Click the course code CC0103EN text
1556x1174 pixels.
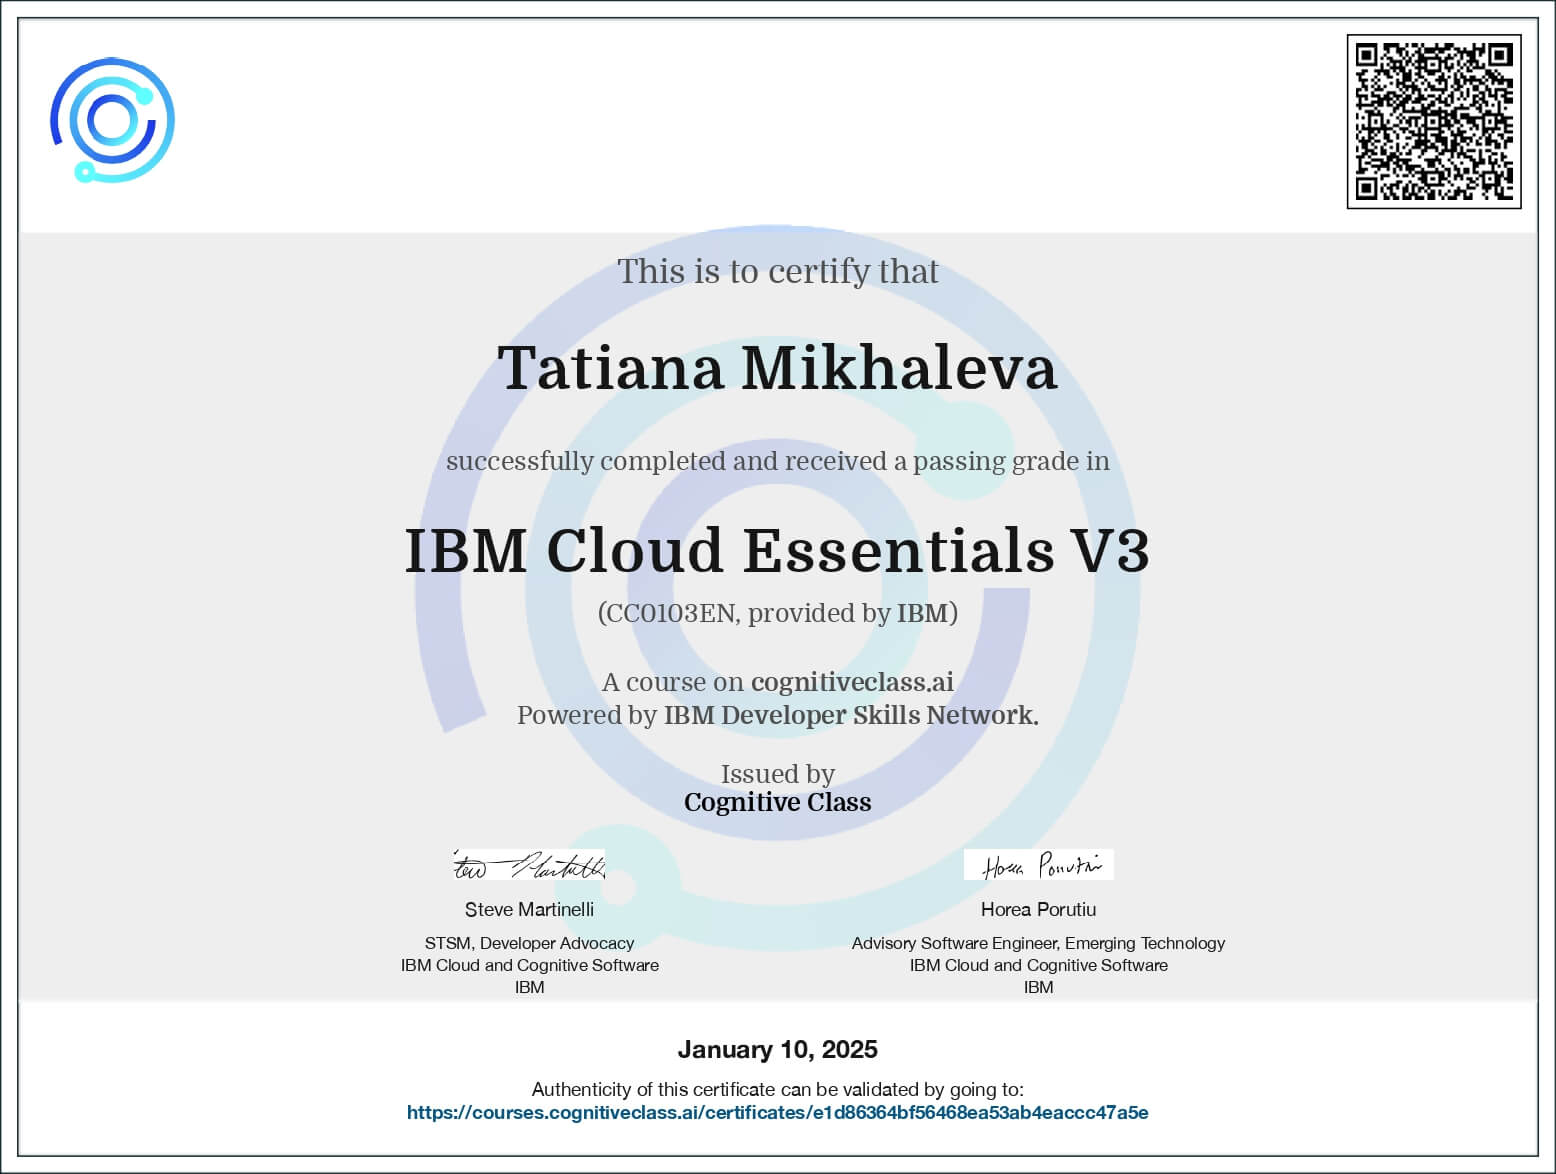tap(670, 613)
